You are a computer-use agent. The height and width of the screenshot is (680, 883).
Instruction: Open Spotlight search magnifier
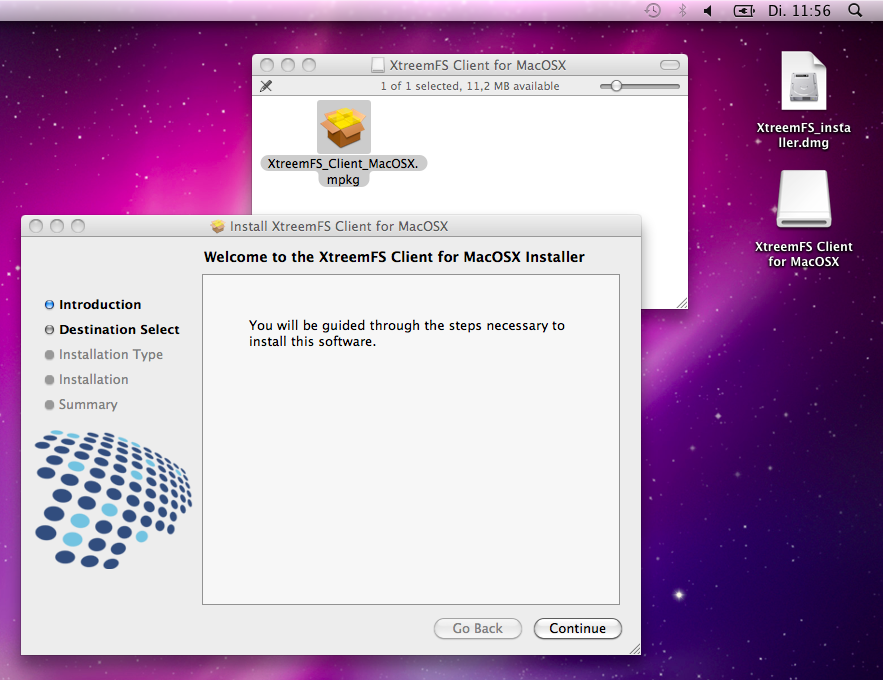(x=855, y=10)
